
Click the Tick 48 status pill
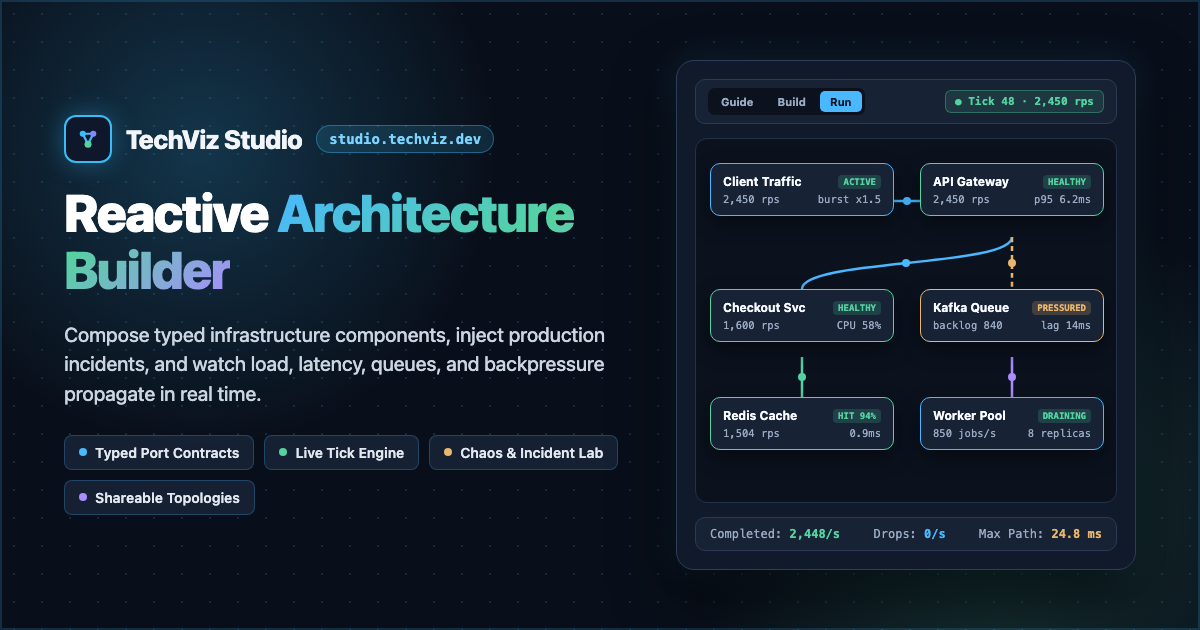(1024, 102)
